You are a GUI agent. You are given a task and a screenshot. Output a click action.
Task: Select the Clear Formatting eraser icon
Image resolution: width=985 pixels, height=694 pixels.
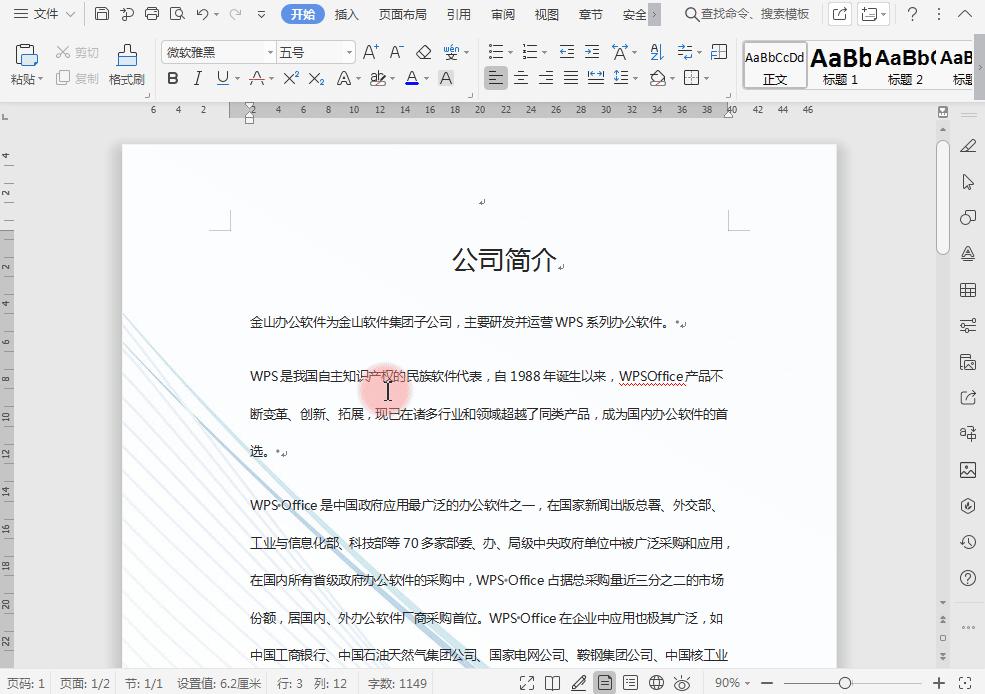(423, 50)
